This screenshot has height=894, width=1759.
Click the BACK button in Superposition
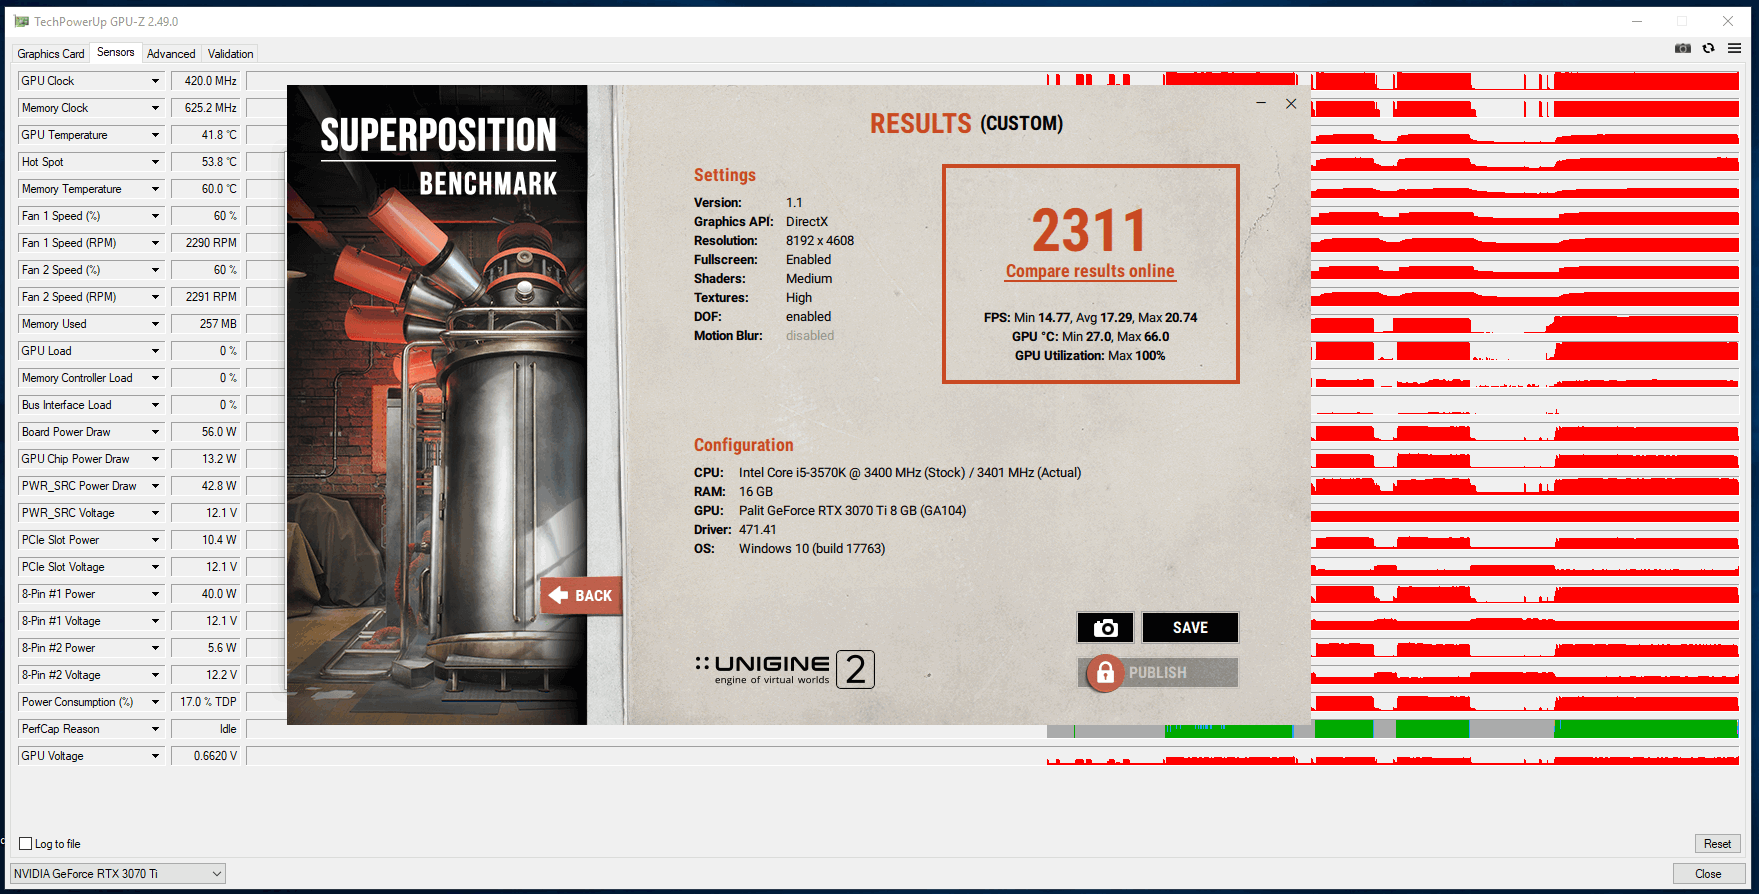(x=581, y=595)
